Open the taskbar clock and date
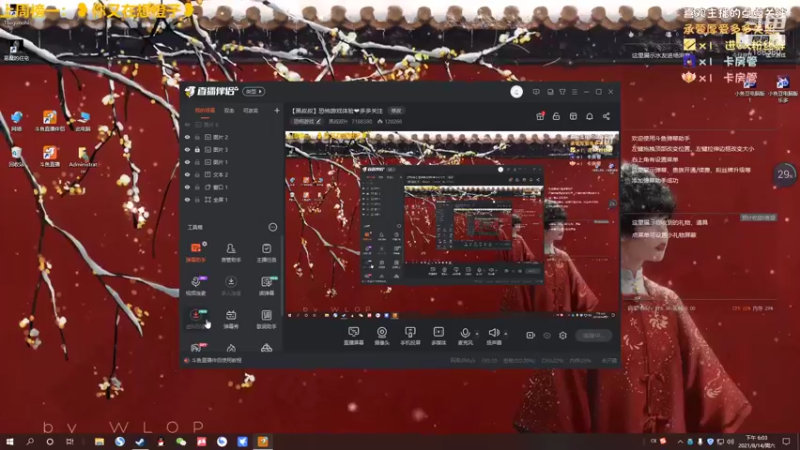The height and width of the screenshot is (450, 800). click(x=756, y=441)
